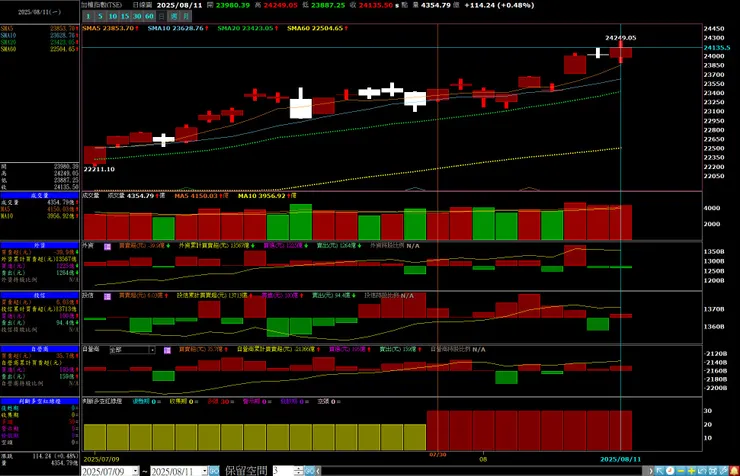Click the 2025/08/11 date axis marker

click(x=621, y=459)
